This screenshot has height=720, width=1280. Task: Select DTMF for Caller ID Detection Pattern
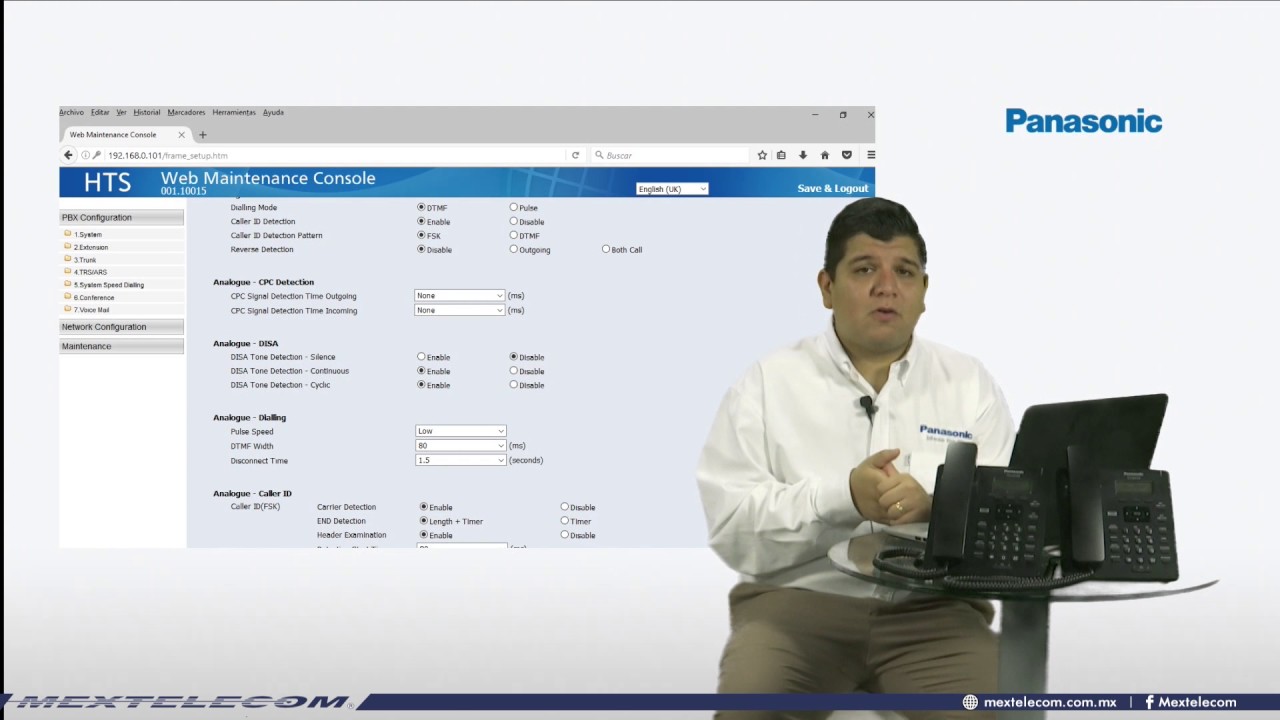[x=514, y=235]
